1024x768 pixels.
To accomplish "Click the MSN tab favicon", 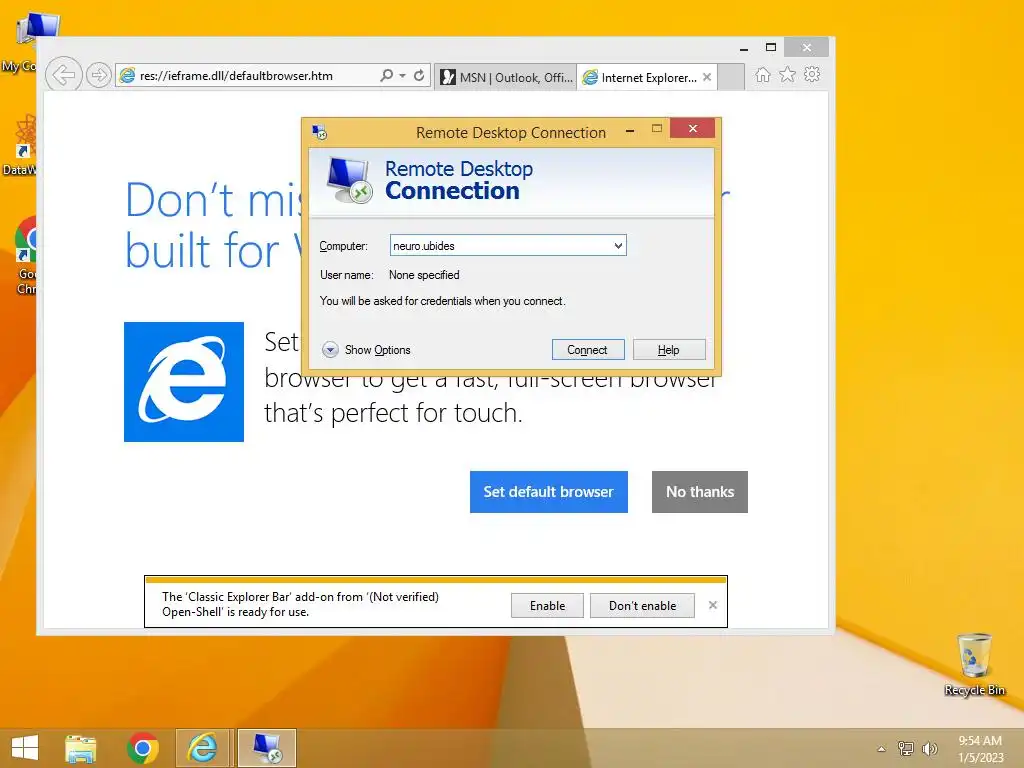I will [x=448, y=77].
